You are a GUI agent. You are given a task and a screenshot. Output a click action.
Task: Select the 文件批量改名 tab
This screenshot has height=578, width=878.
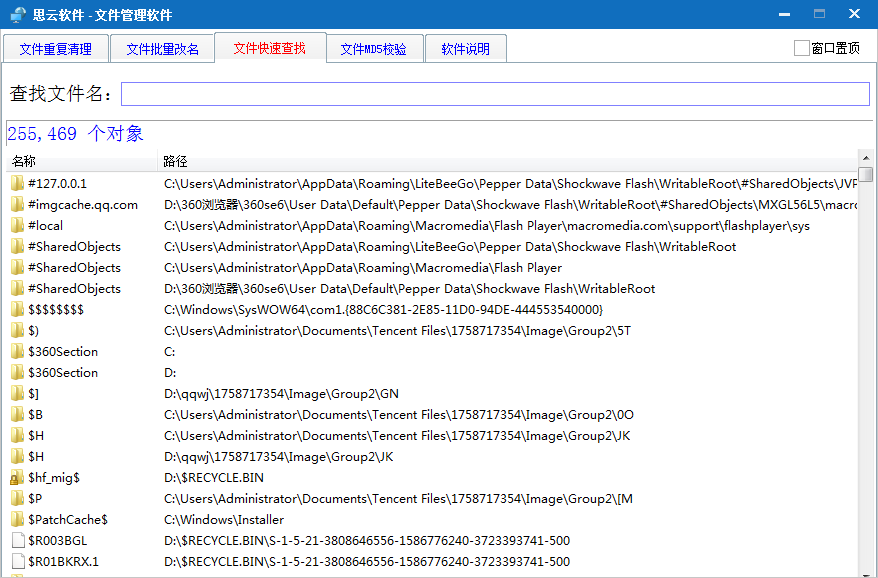pos(162,47)
